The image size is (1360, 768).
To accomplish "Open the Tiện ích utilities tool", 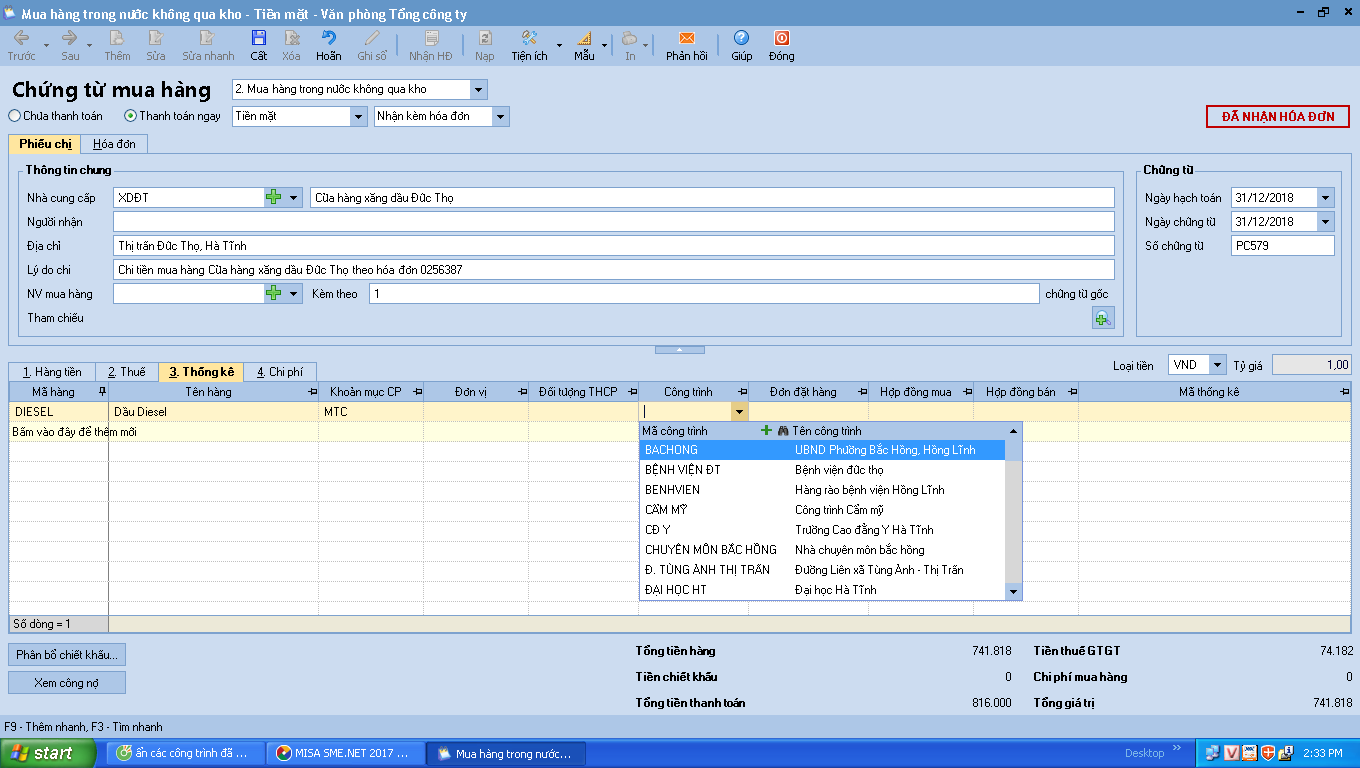I will coord(529,39).
